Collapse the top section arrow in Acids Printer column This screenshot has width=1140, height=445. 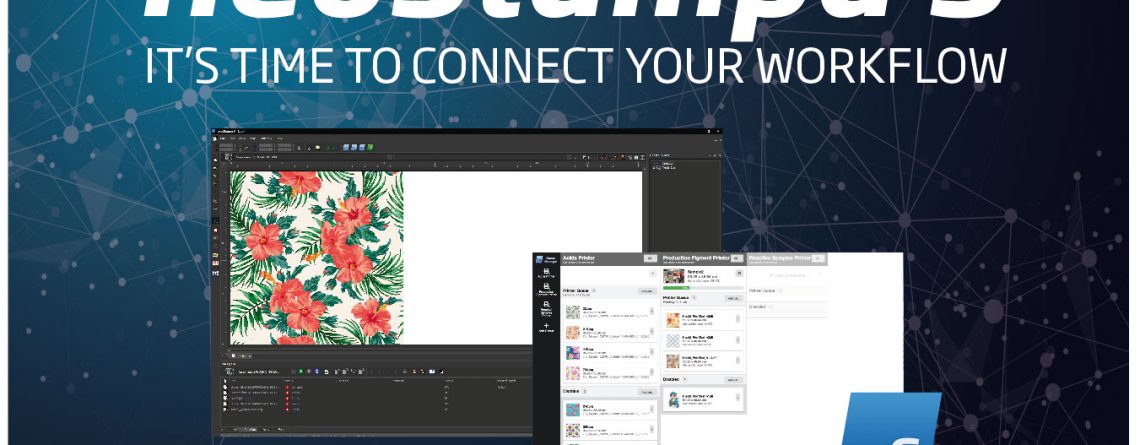[653, 273]
